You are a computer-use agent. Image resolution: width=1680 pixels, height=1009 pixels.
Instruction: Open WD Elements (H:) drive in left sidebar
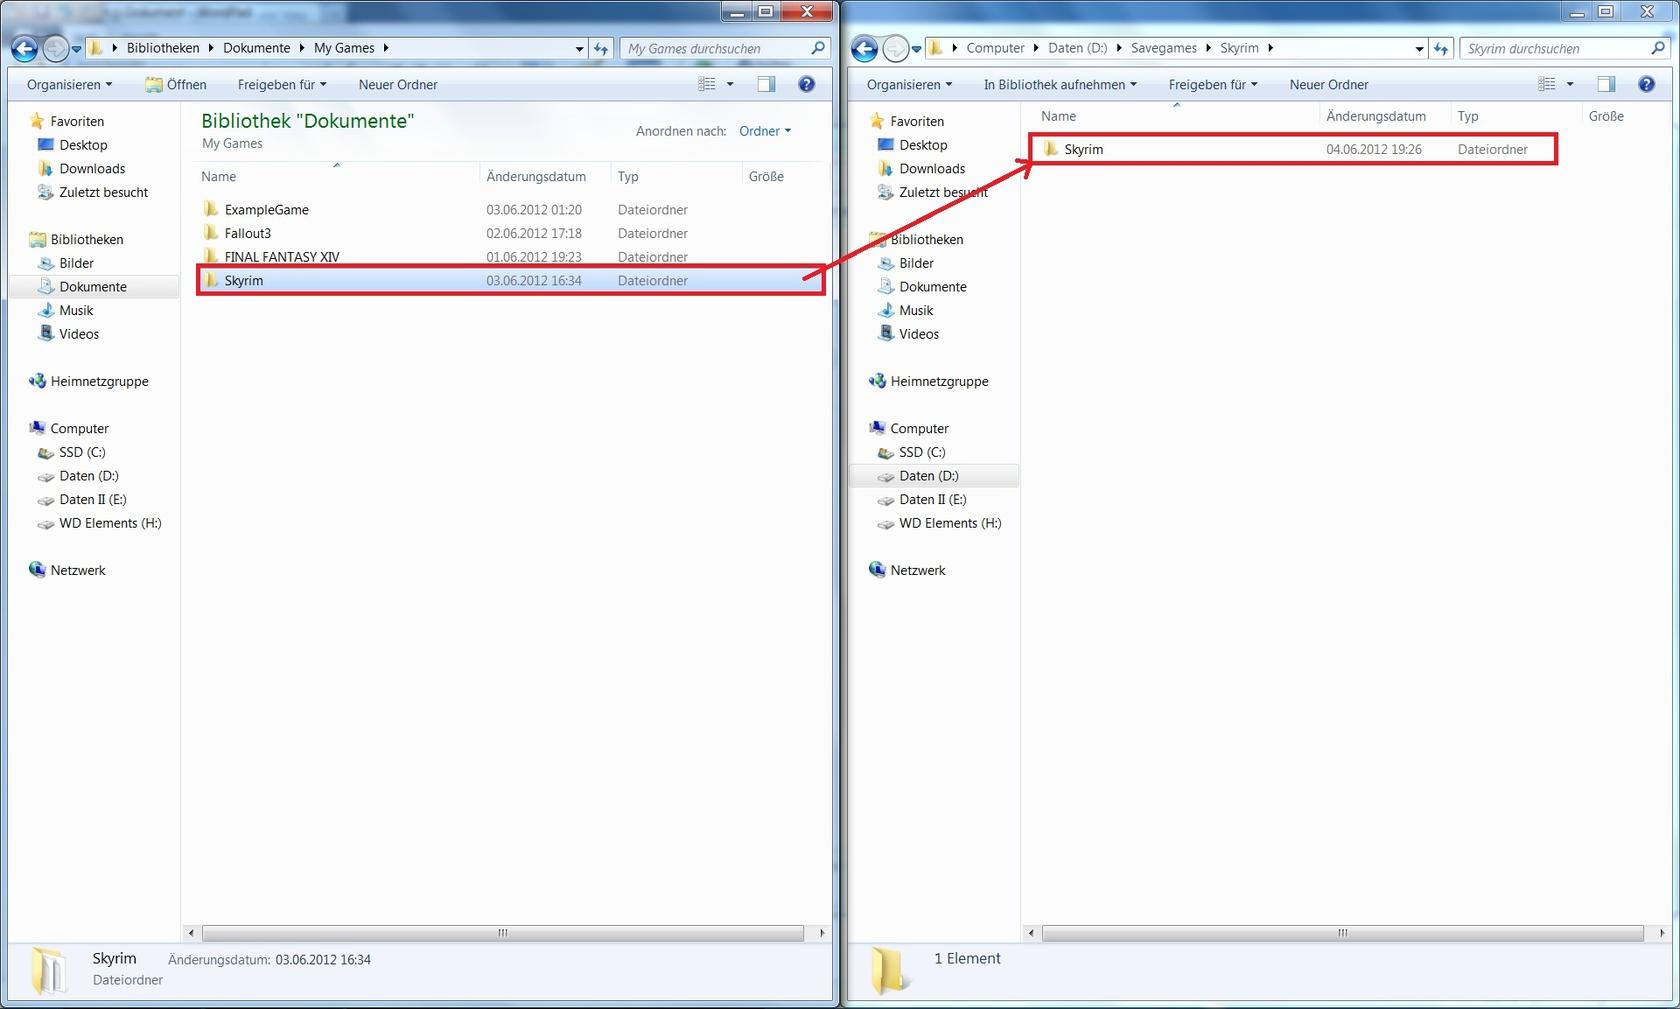point(109,523)
